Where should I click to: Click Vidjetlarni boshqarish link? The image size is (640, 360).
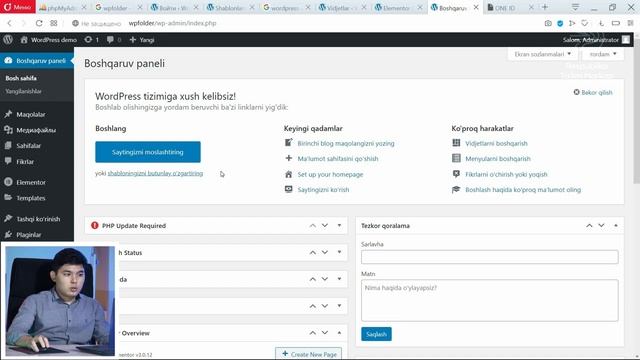[x=496, y=143]
